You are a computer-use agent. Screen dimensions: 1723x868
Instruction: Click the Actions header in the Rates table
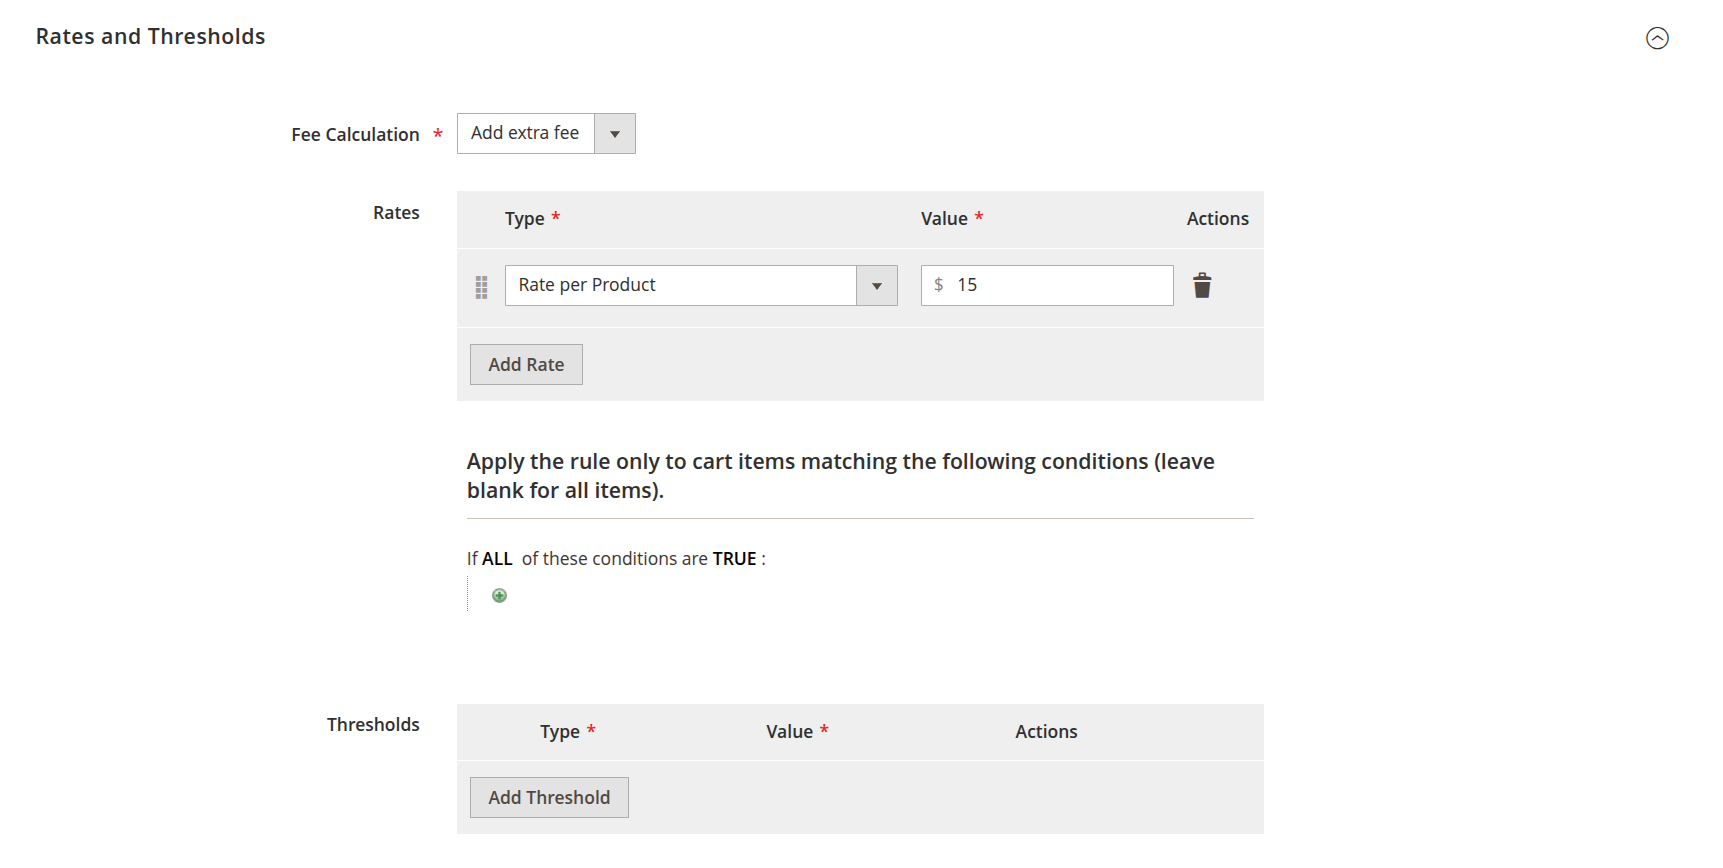[x=1217, y=219]
